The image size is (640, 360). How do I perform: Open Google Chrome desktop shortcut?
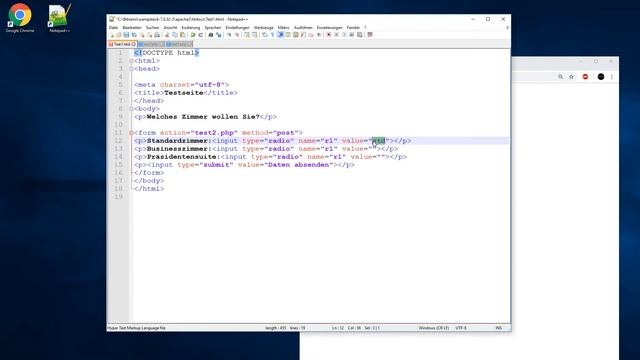pos(20,18)
